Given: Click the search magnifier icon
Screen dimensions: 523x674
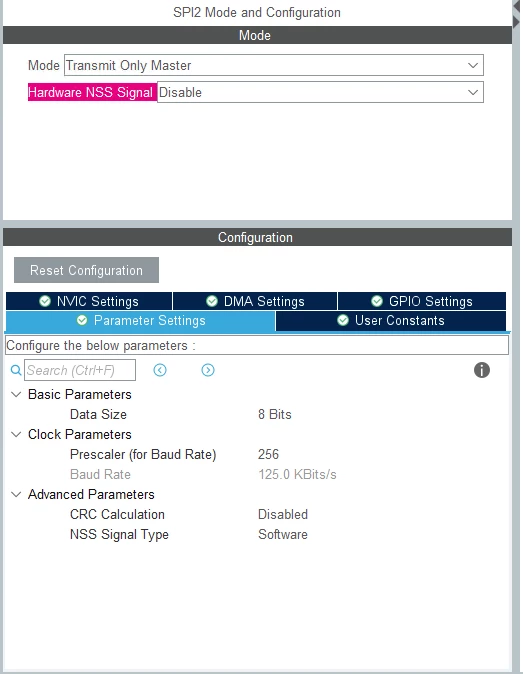Looking at the screenshot, I should [16, 370].
